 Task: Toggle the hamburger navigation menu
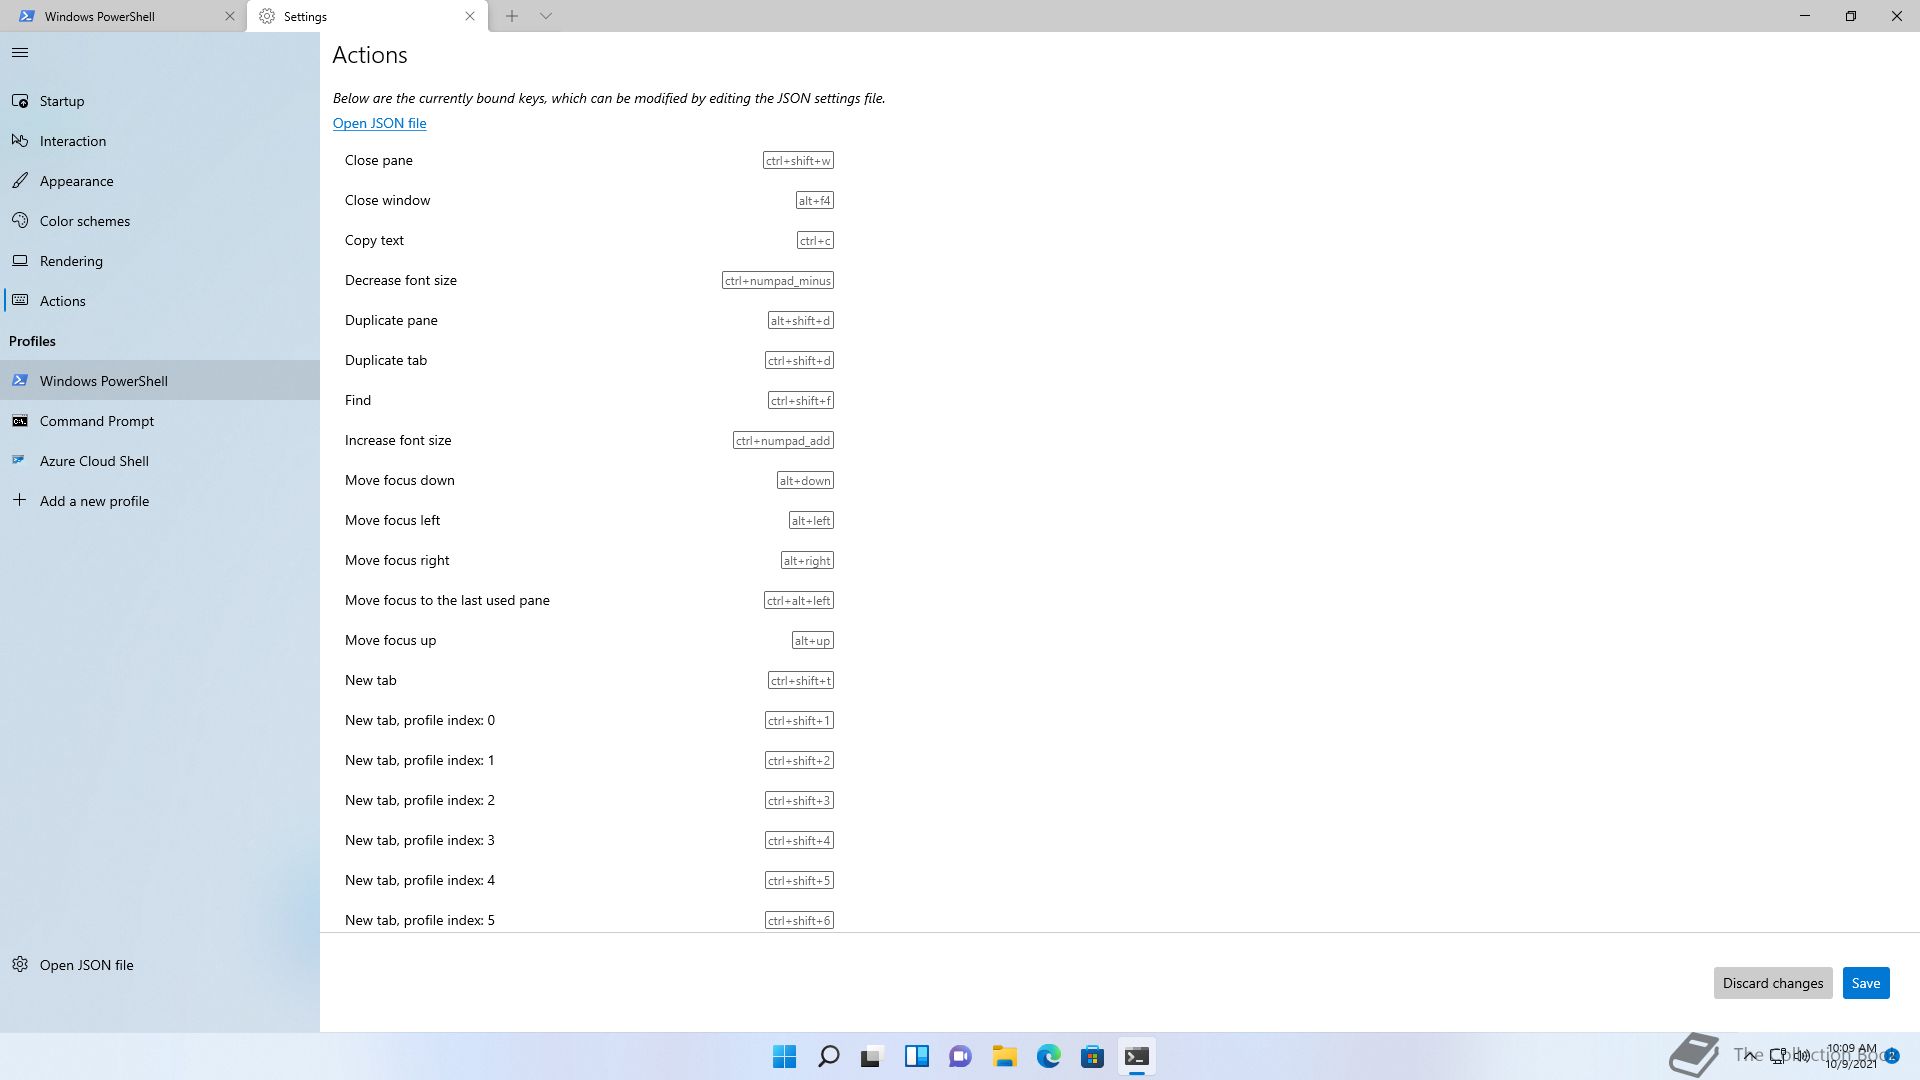tap(20, 53)
